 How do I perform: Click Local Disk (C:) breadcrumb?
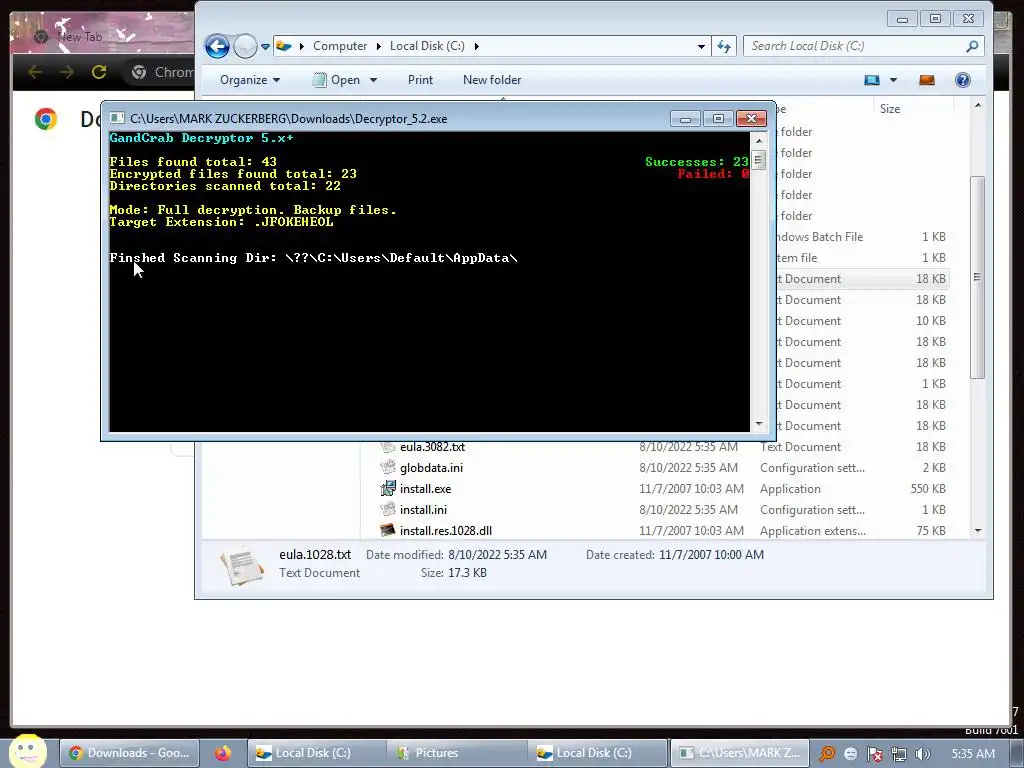tap(427, 46)
